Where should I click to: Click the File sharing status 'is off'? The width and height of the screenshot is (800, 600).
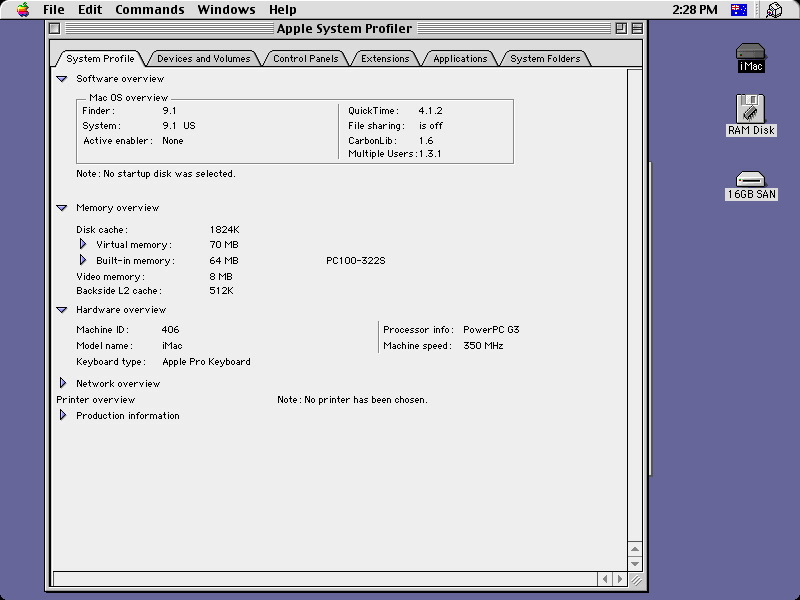coord(431,126)
